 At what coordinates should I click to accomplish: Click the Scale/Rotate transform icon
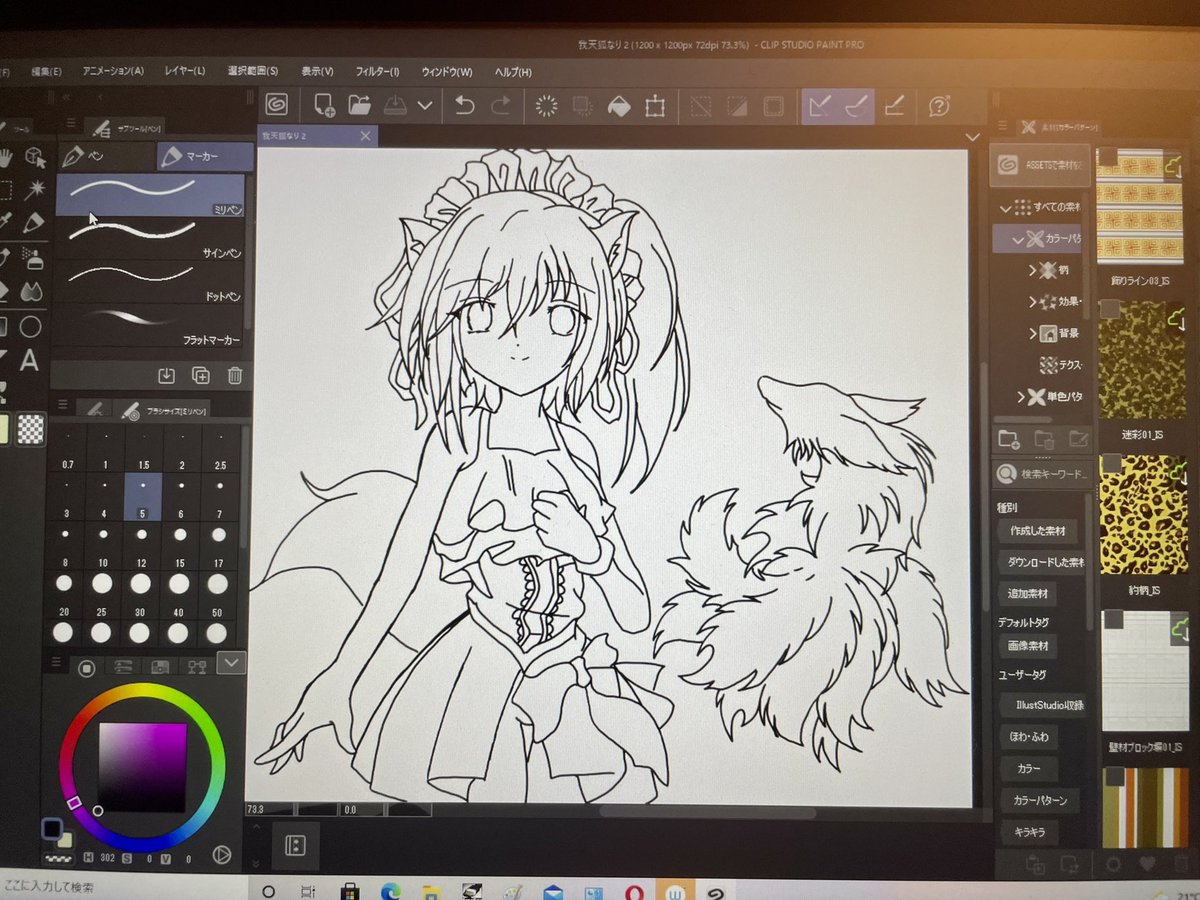pos(655,105)
